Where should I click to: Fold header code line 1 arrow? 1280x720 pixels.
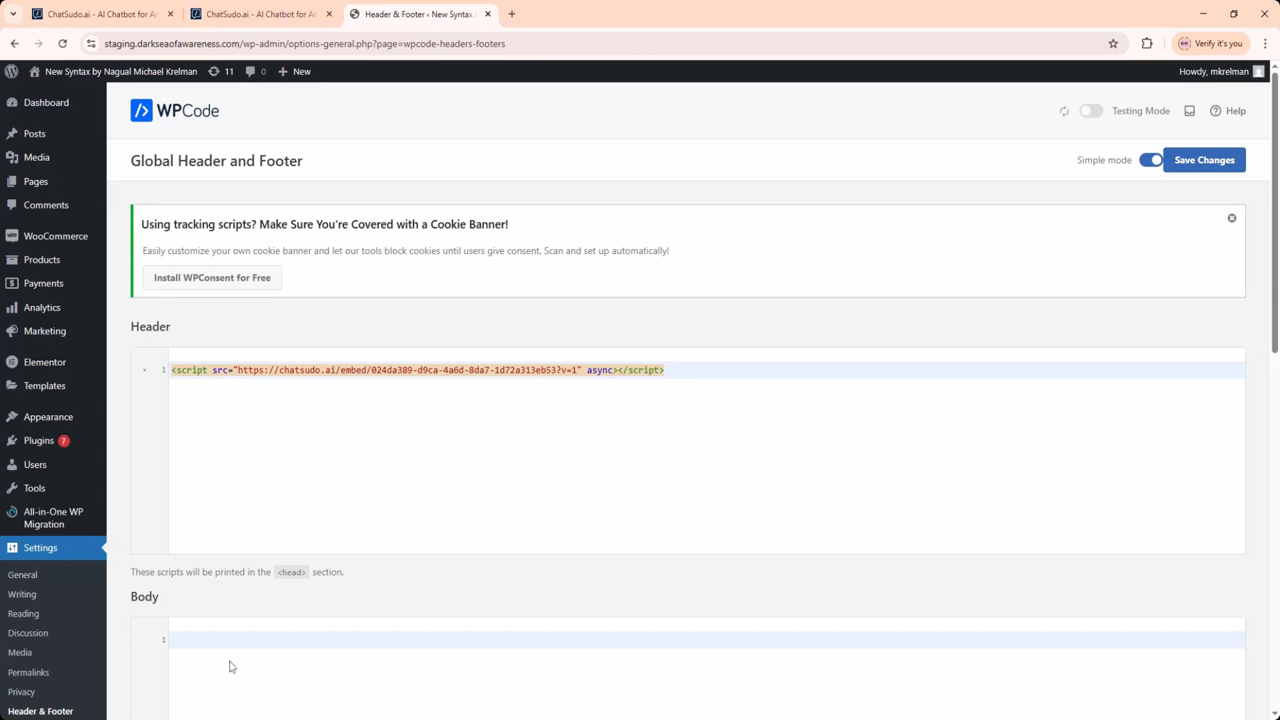(145, 370)
